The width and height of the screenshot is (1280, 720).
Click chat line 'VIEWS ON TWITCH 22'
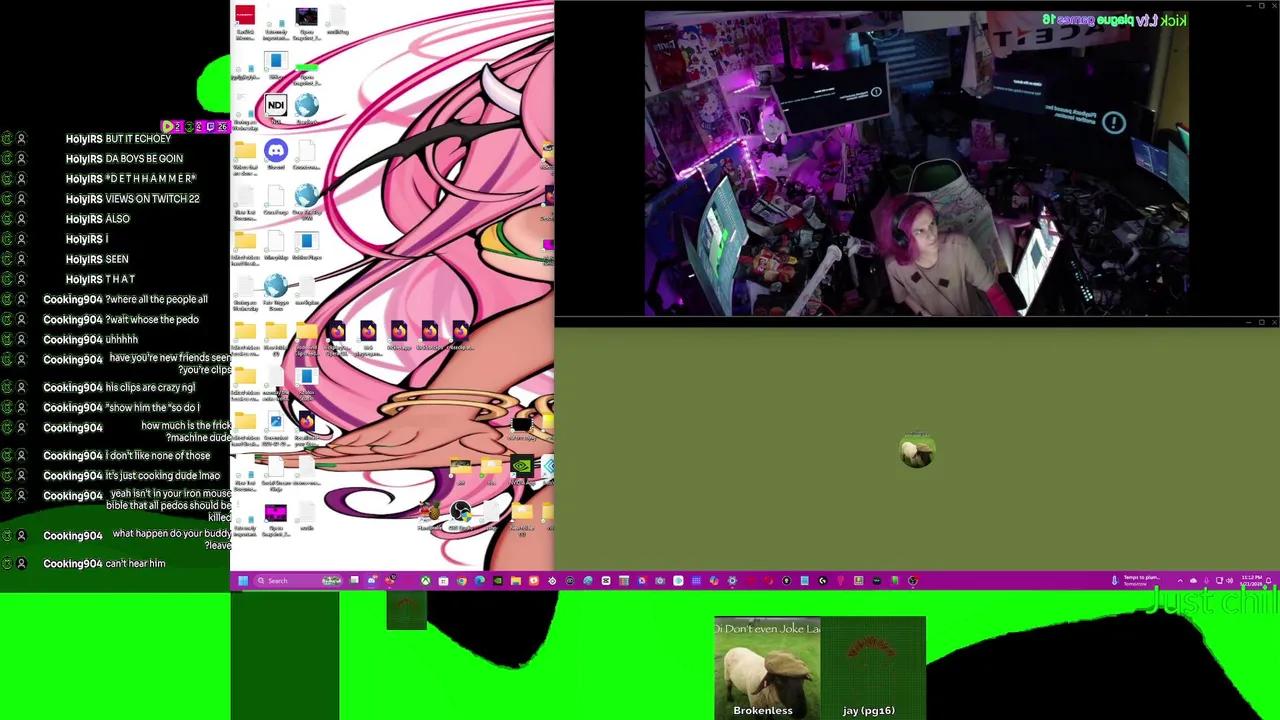click(x=152, y=199)
